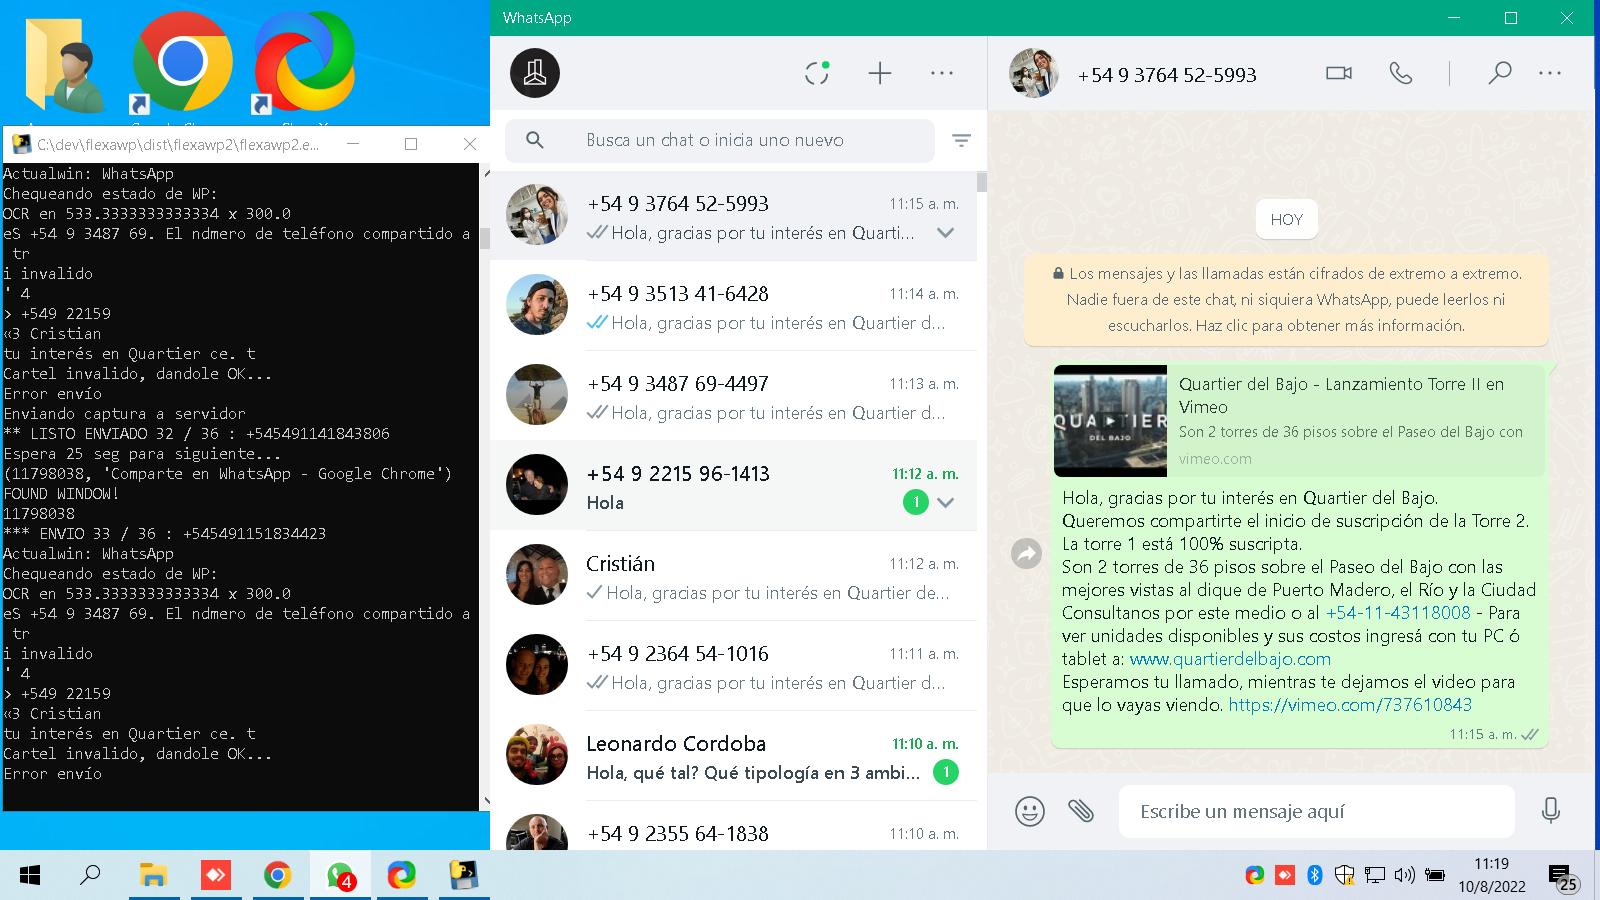The height and width of the screenshot is (900, 1600).
Task: Open the emoji picker
Action: tap(1029, 811)
